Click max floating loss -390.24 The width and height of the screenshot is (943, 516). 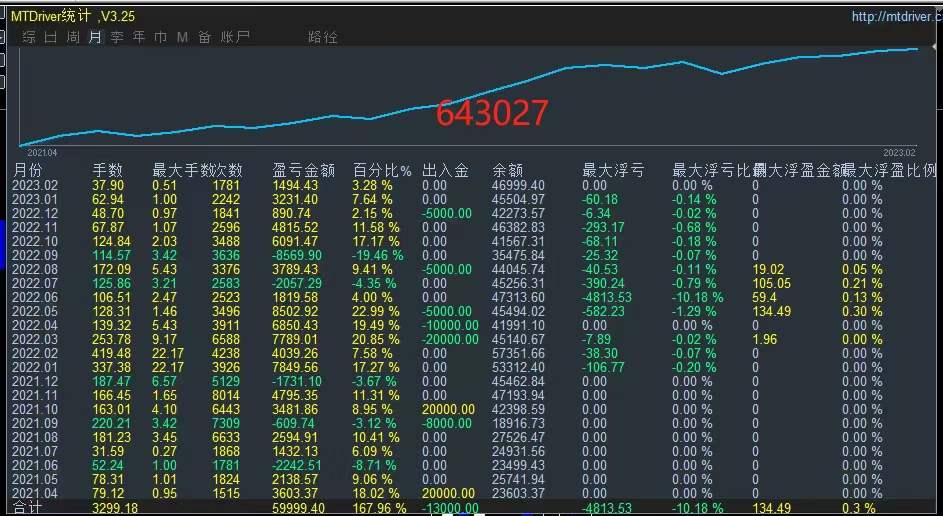604,283
